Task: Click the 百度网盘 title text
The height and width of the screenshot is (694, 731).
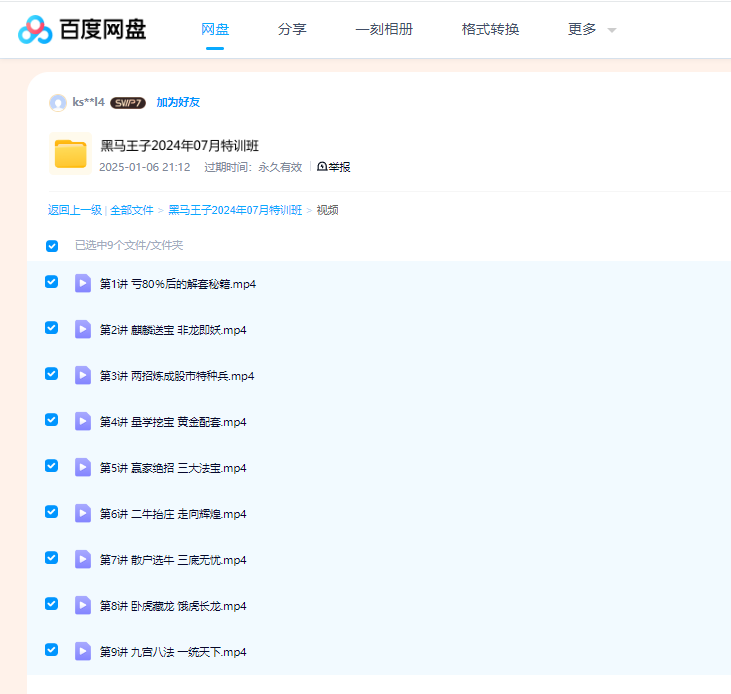Action: [x=103, y=29]
